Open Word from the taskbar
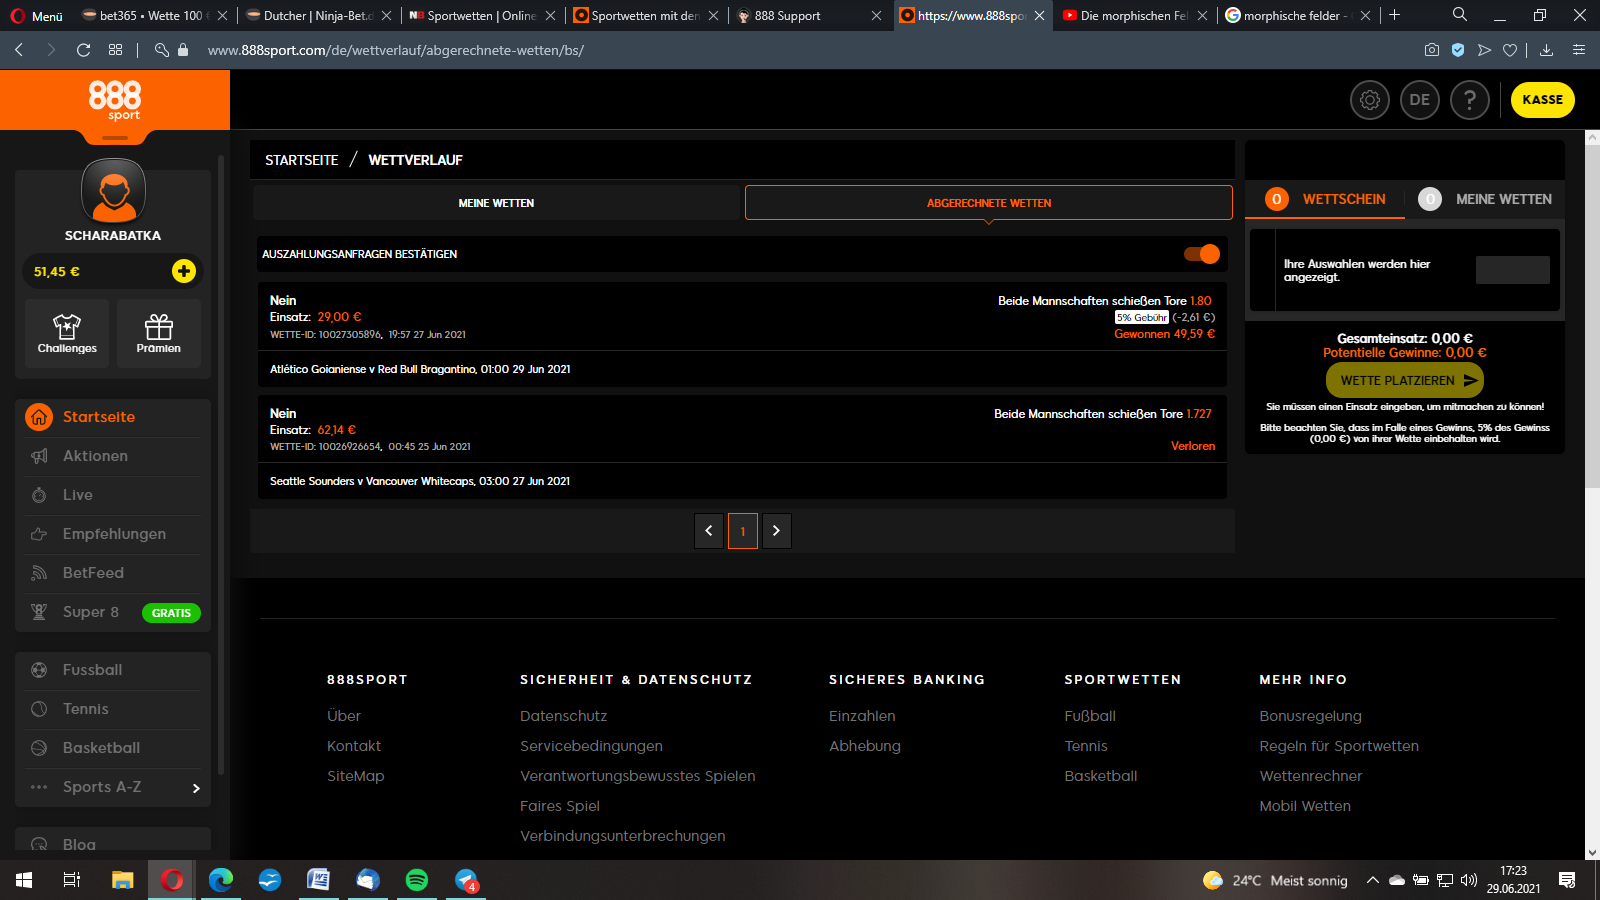The height and width of the screenshot is (900, 1600). 319,880
